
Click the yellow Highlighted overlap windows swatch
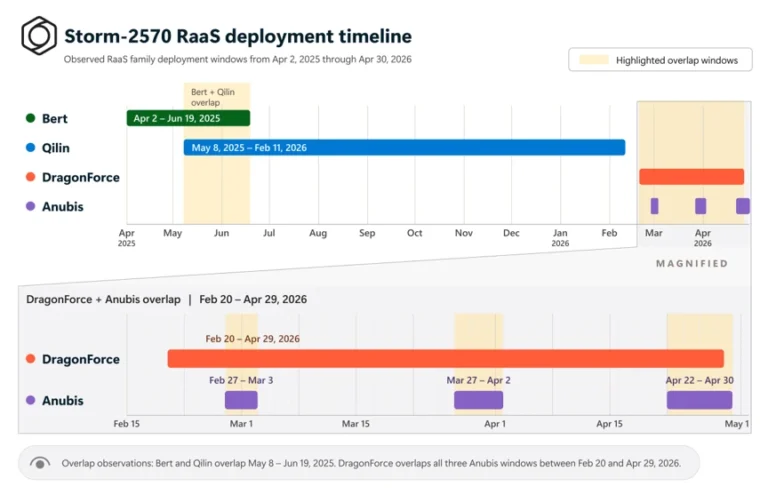pos(594,60)
